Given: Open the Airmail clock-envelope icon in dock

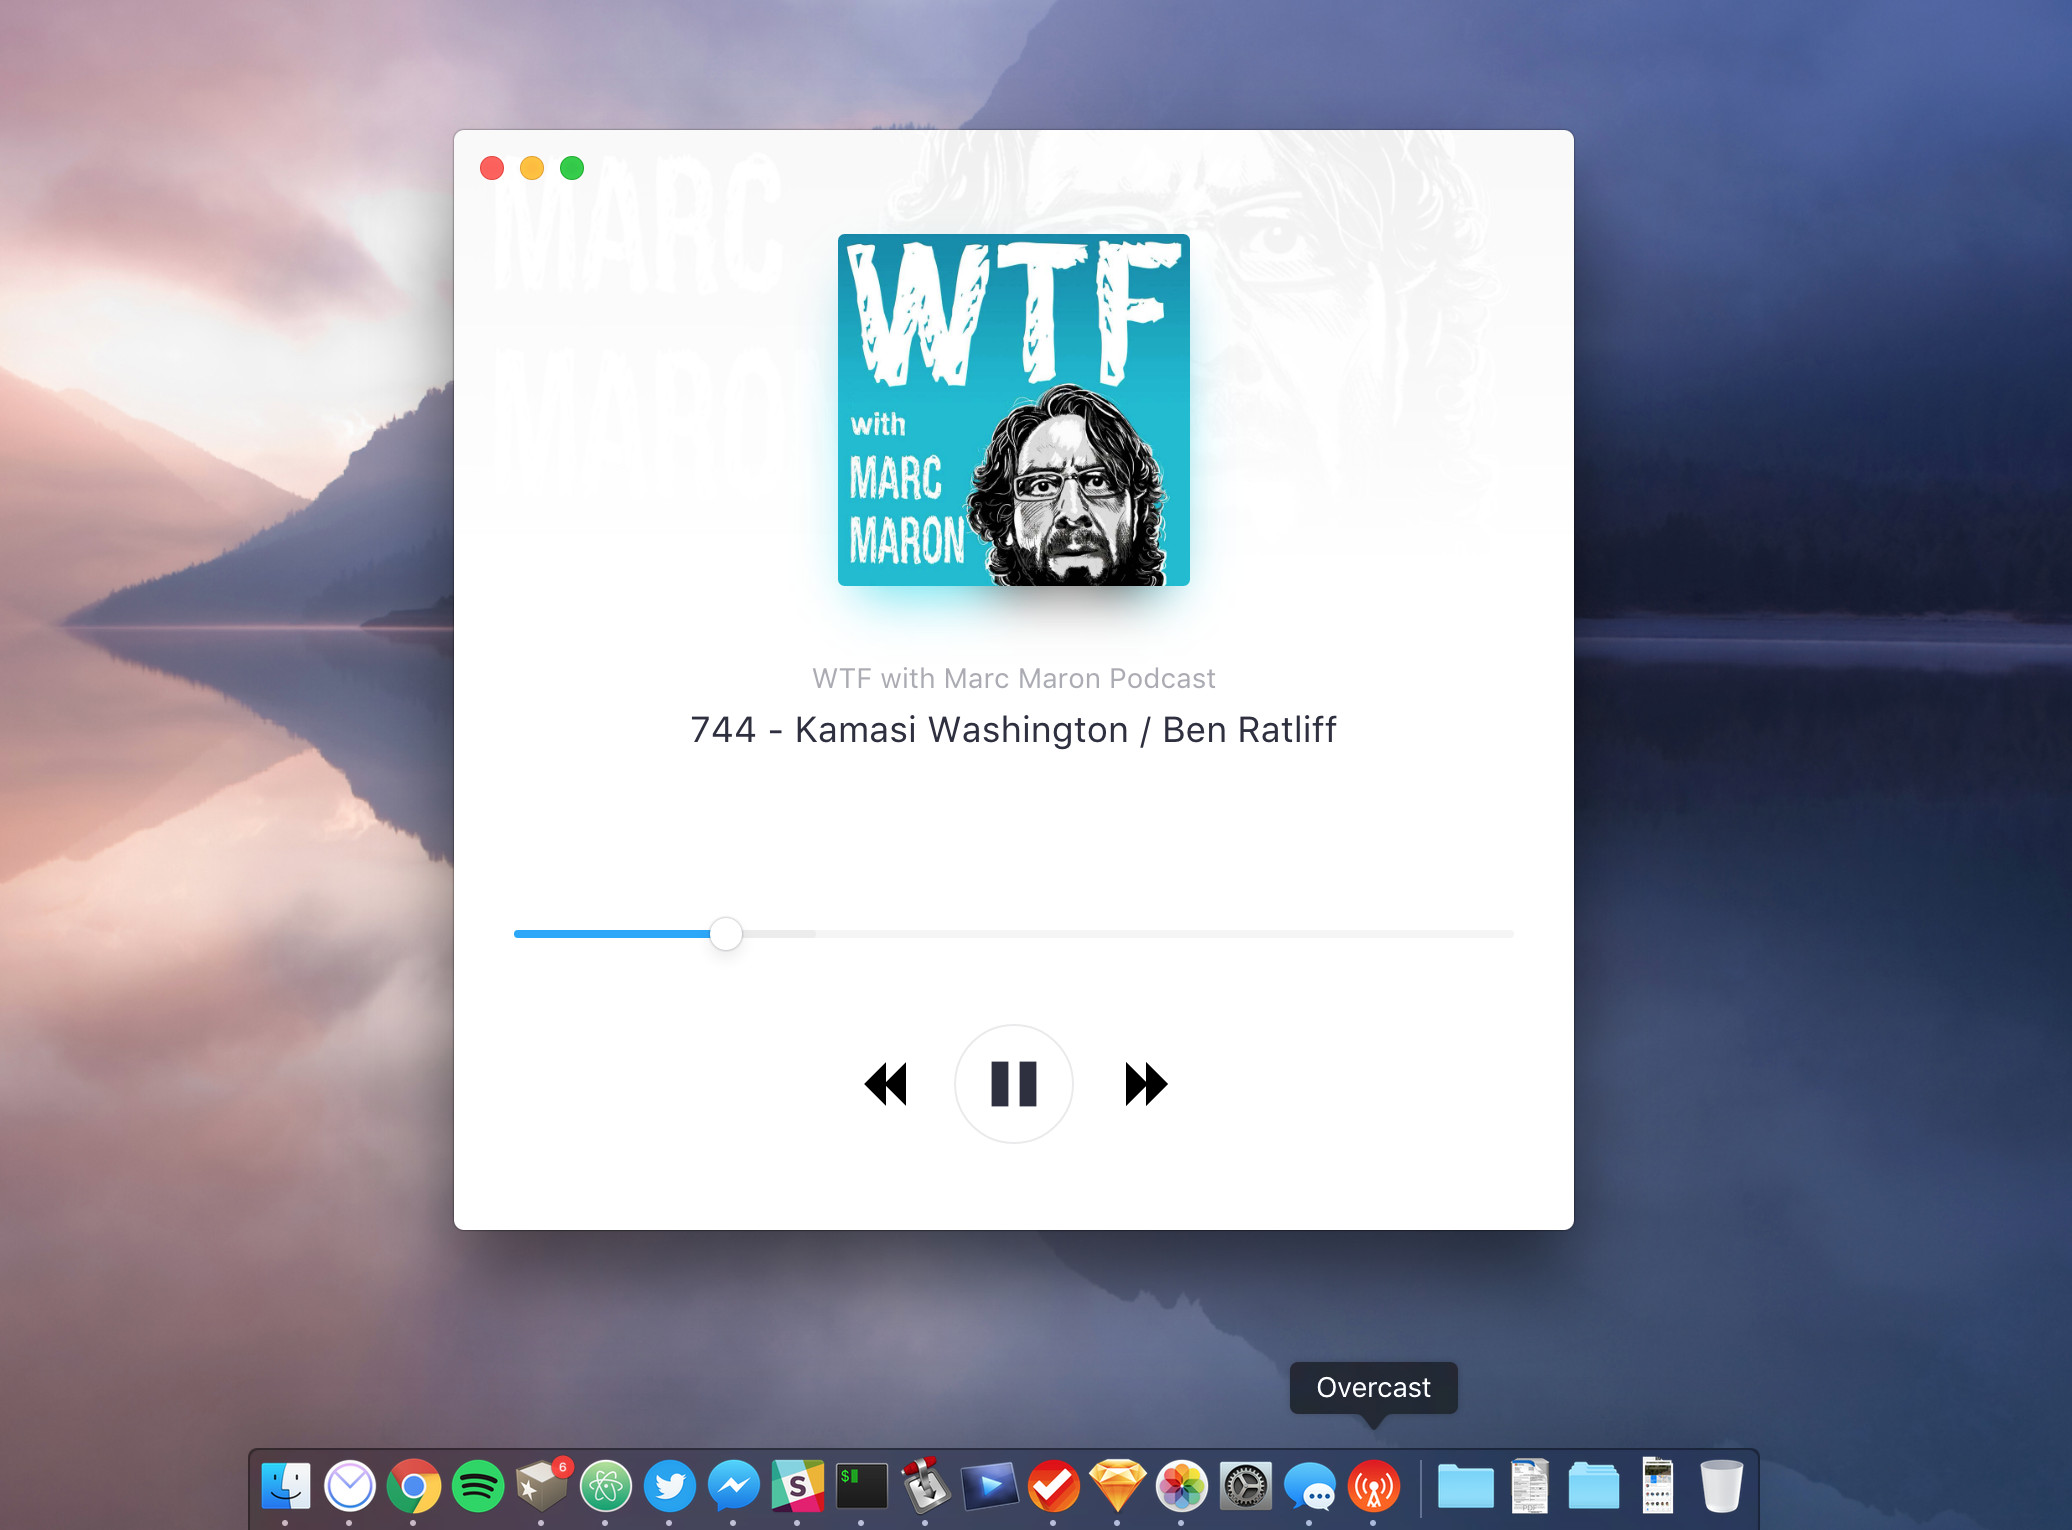Looking at the screenshot, I should point(350,1486).
